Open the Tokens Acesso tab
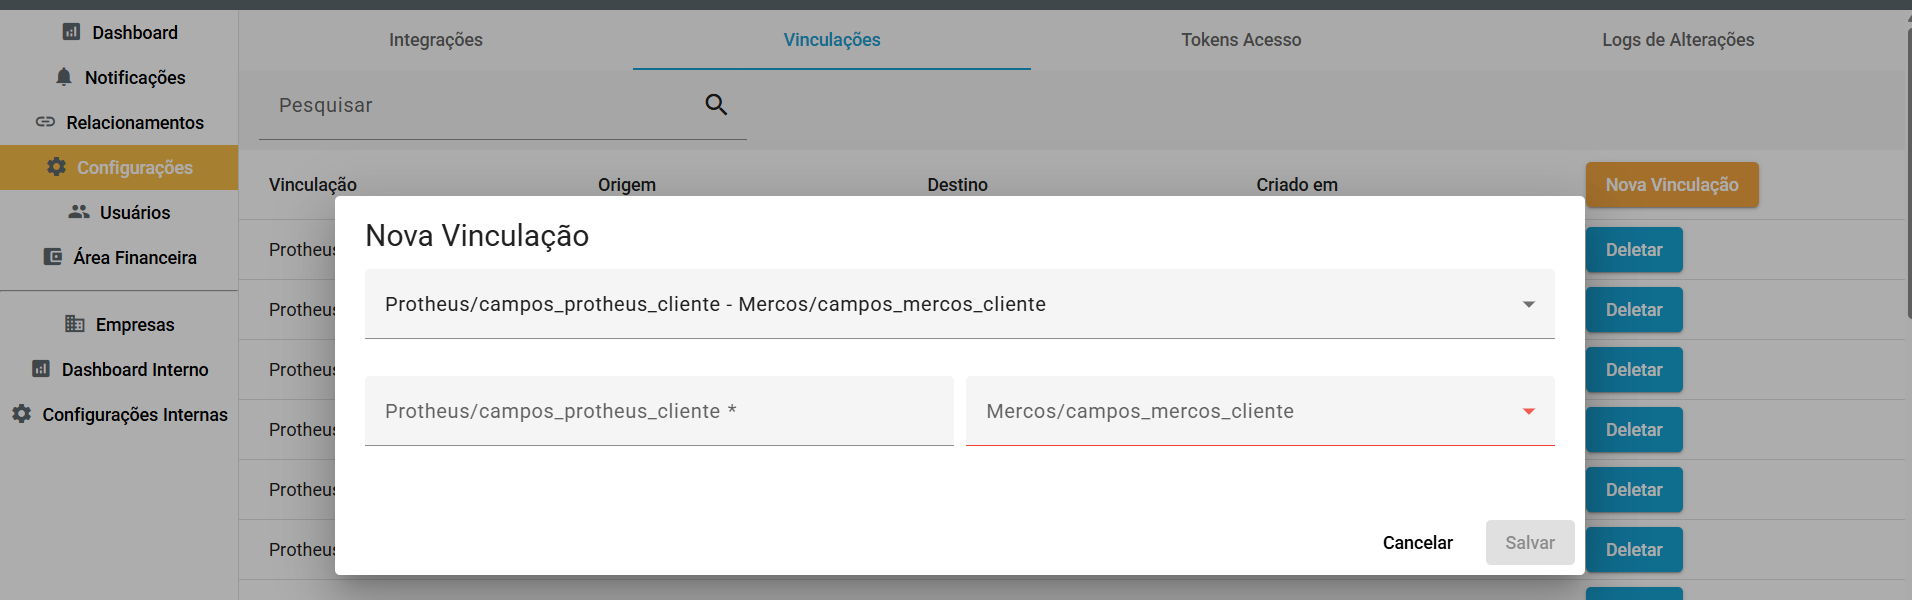Viewport: 1912px width, 600px height. (1240, 40)
